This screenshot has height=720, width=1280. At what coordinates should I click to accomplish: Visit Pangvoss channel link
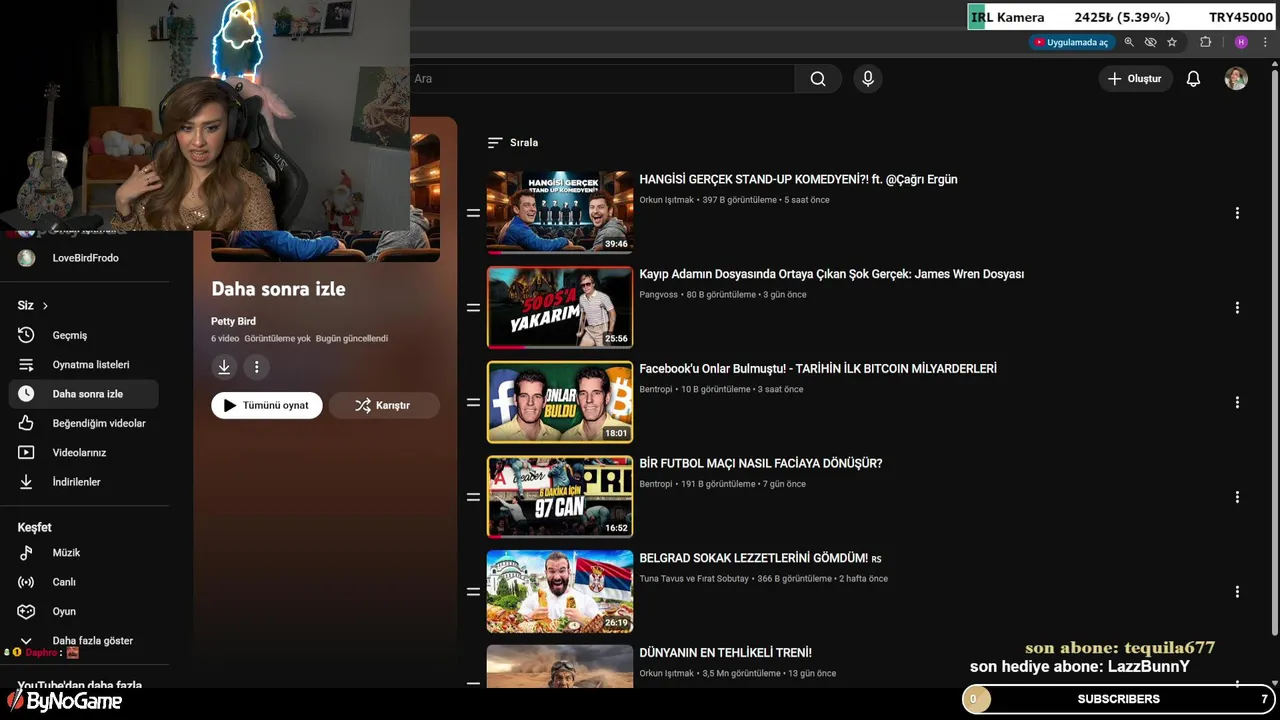[x=658, y=295]
